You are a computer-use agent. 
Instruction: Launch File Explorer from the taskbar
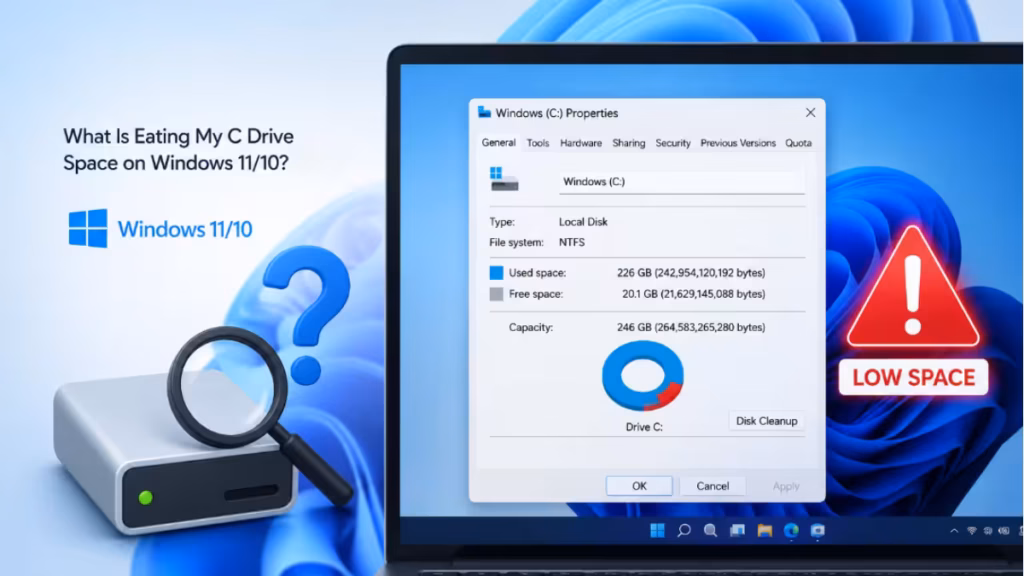764,530
